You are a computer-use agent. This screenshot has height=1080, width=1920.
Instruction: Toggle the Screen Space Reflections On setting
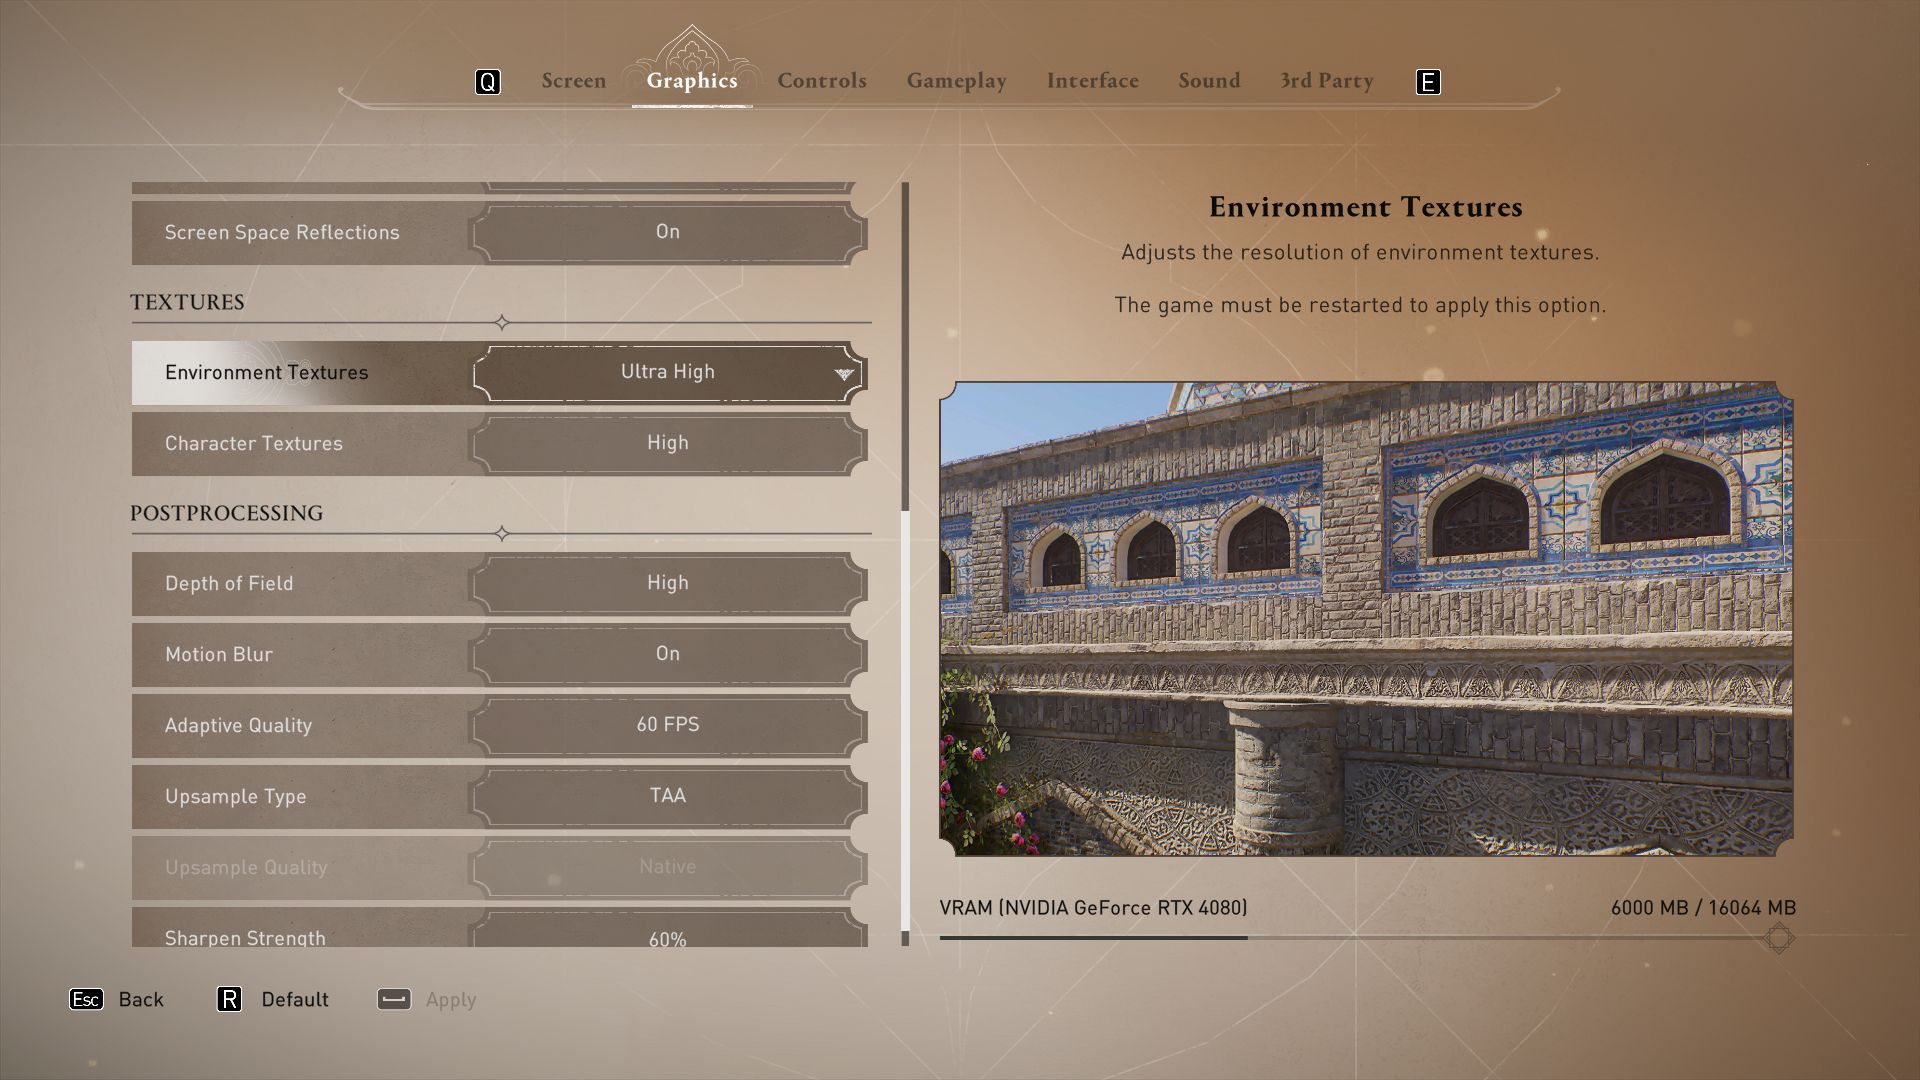pyautogui.click(x=667, y=232)
